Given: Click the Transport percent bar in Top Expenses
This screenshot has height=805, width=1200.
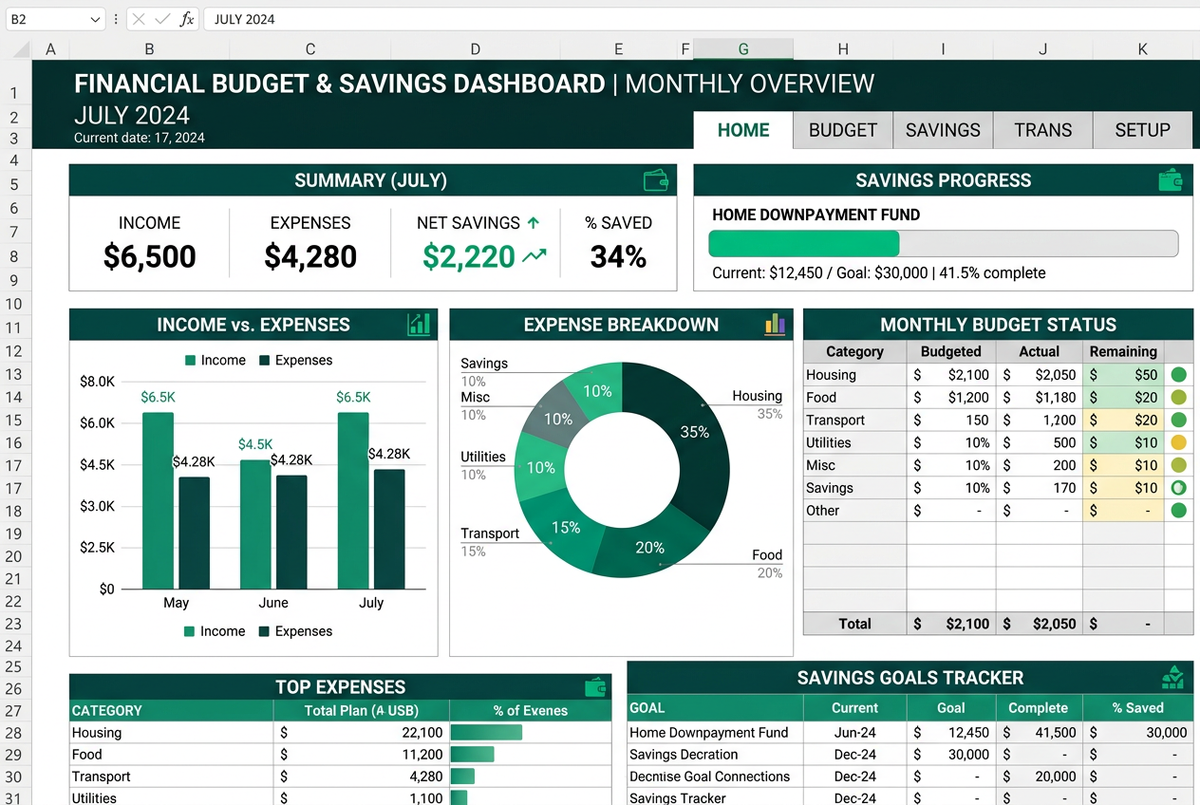Looking at the screenshot, I should pyautogui.click(x=462, y=777).
